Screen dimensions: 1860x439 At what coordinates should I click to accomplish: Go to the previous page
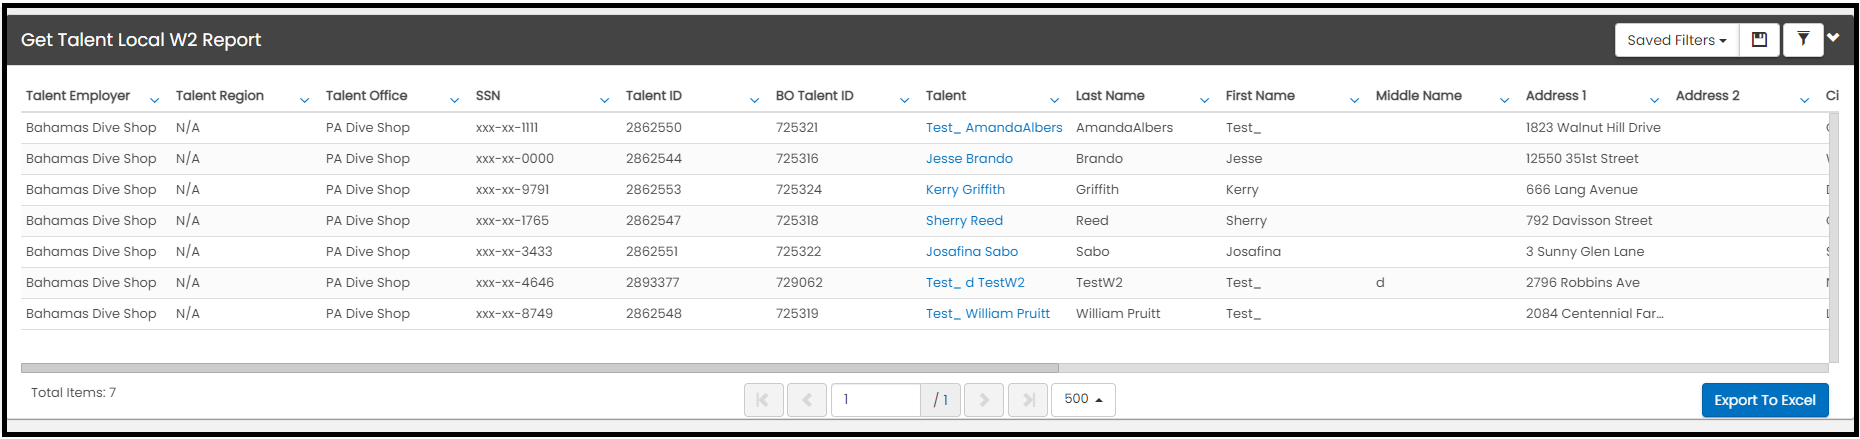pos(807,400)
